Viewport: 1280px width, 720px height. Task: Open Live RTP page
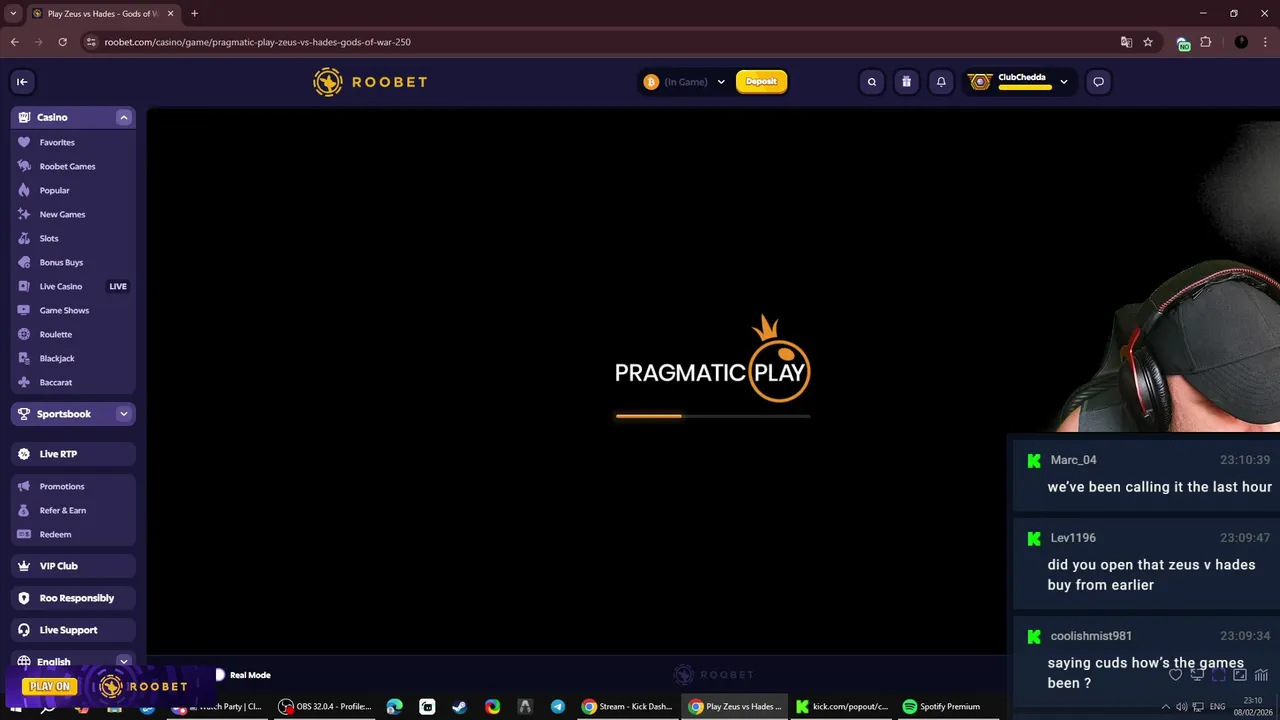73,454
